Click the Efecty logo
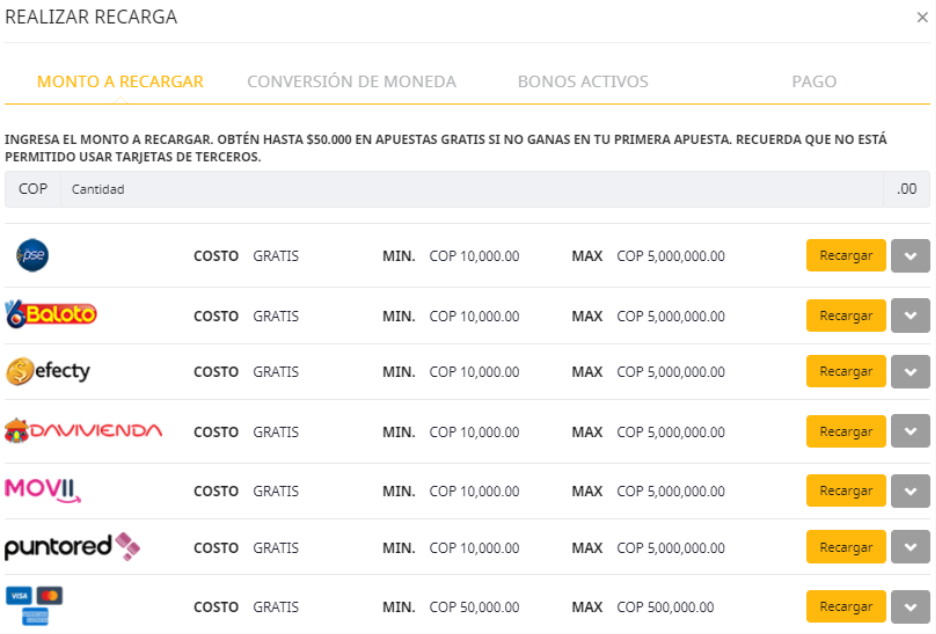 tap(48, 371)
